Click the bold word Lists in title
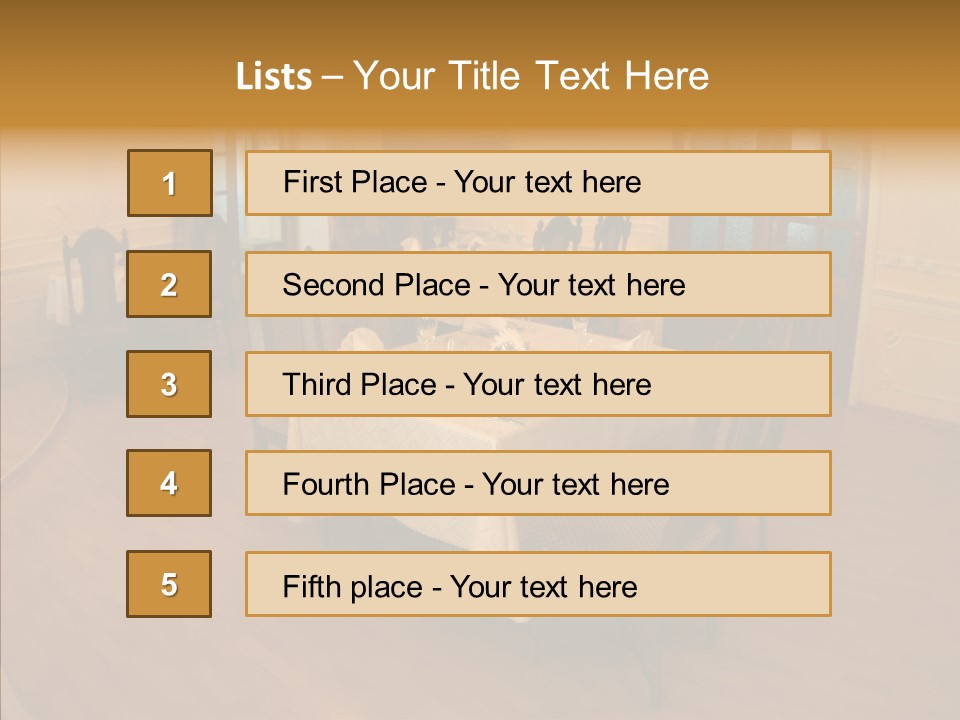 pos(273,76)
